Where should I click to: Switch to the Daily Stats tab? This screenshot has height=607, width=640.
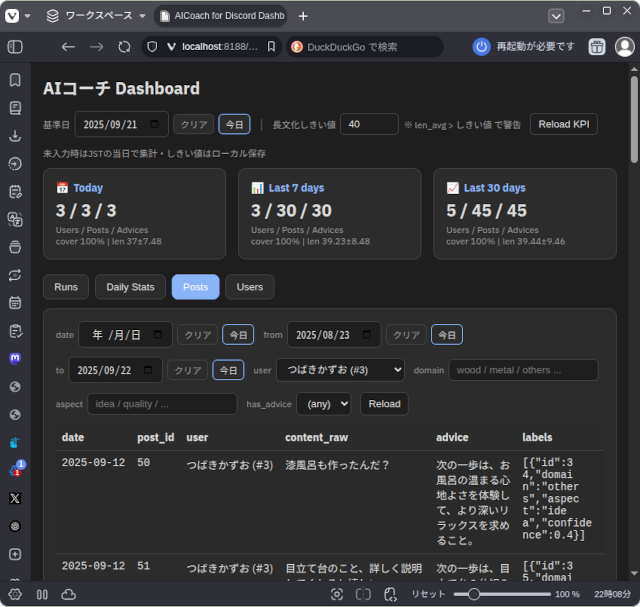tap(130, 287)
